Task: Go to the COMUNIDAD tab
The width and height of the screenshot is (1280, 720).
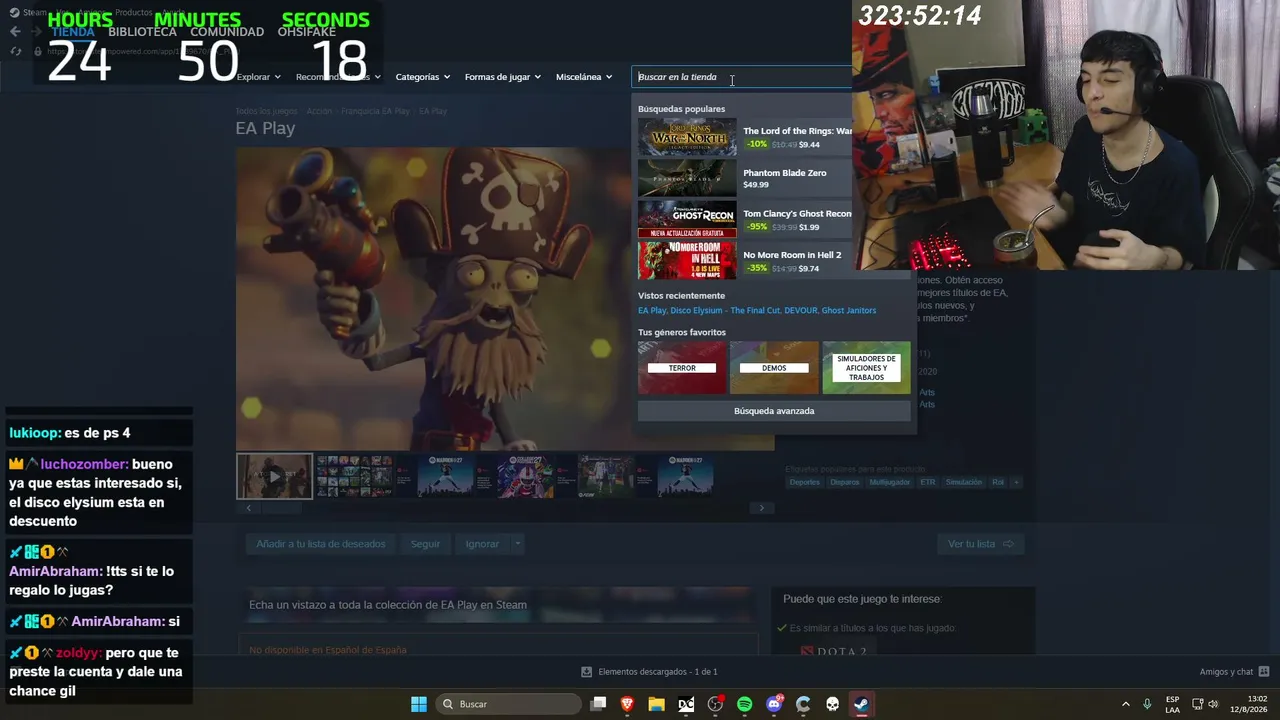Action: point(227,32)
